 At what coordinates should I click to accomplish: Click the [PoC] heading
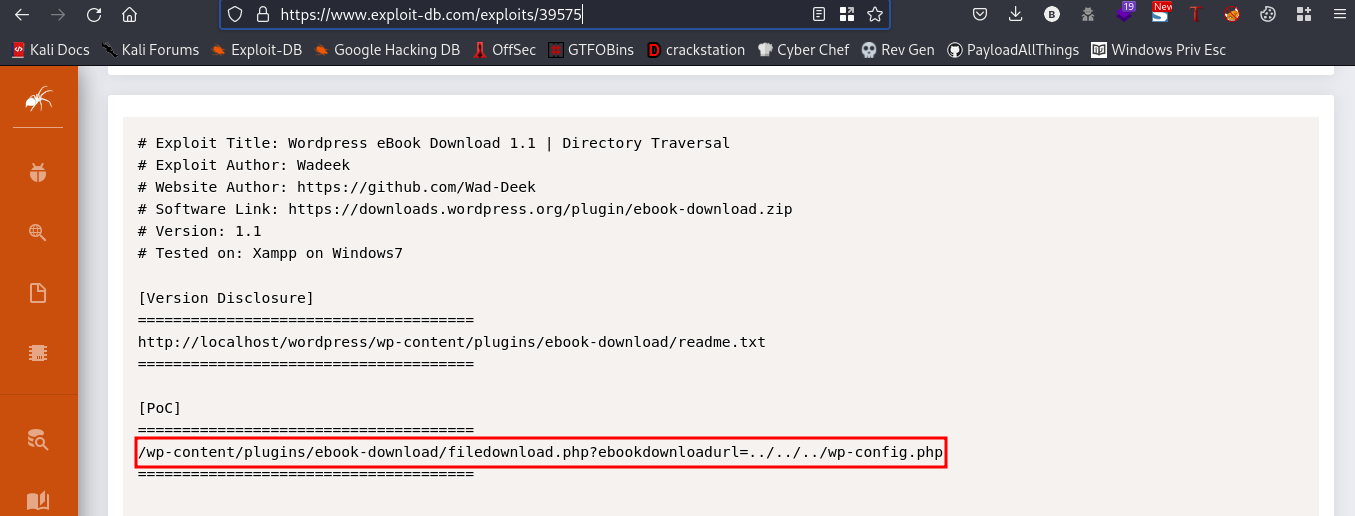coord(160,408)
